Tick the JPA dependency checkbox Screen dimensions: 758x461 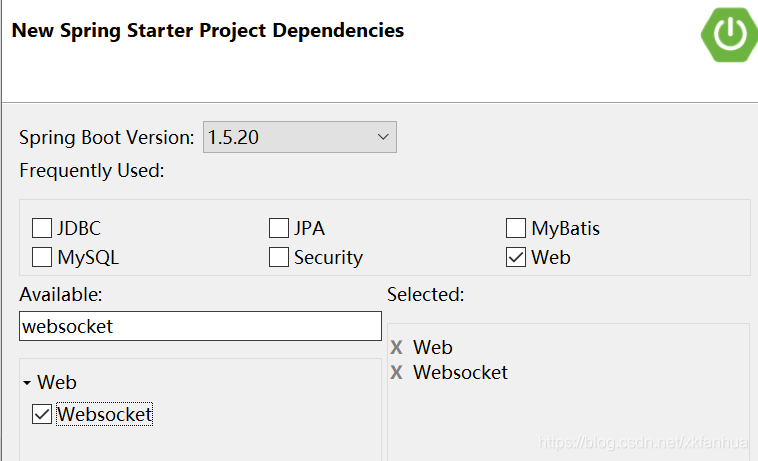pos(279,228)
